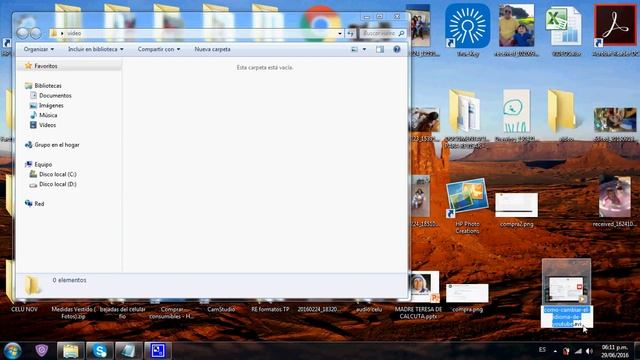Open the Organizar menu
Screen dimensions: 640x360
pos(38,49)
